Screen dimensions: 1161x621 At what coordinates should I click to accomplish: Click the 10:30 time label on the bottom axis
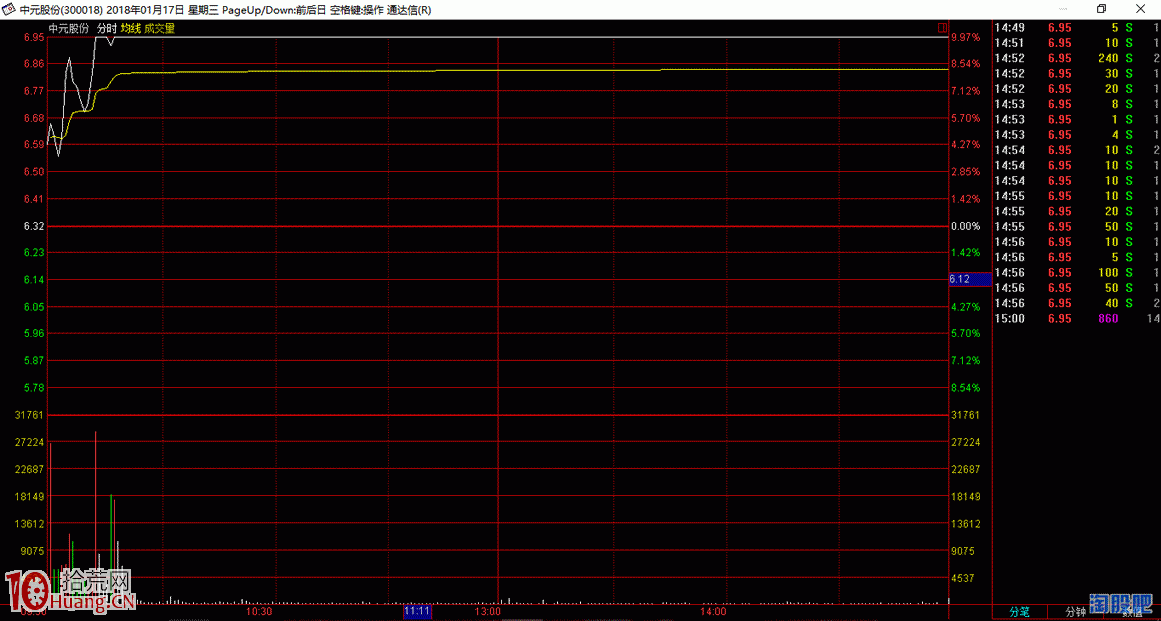259,612
